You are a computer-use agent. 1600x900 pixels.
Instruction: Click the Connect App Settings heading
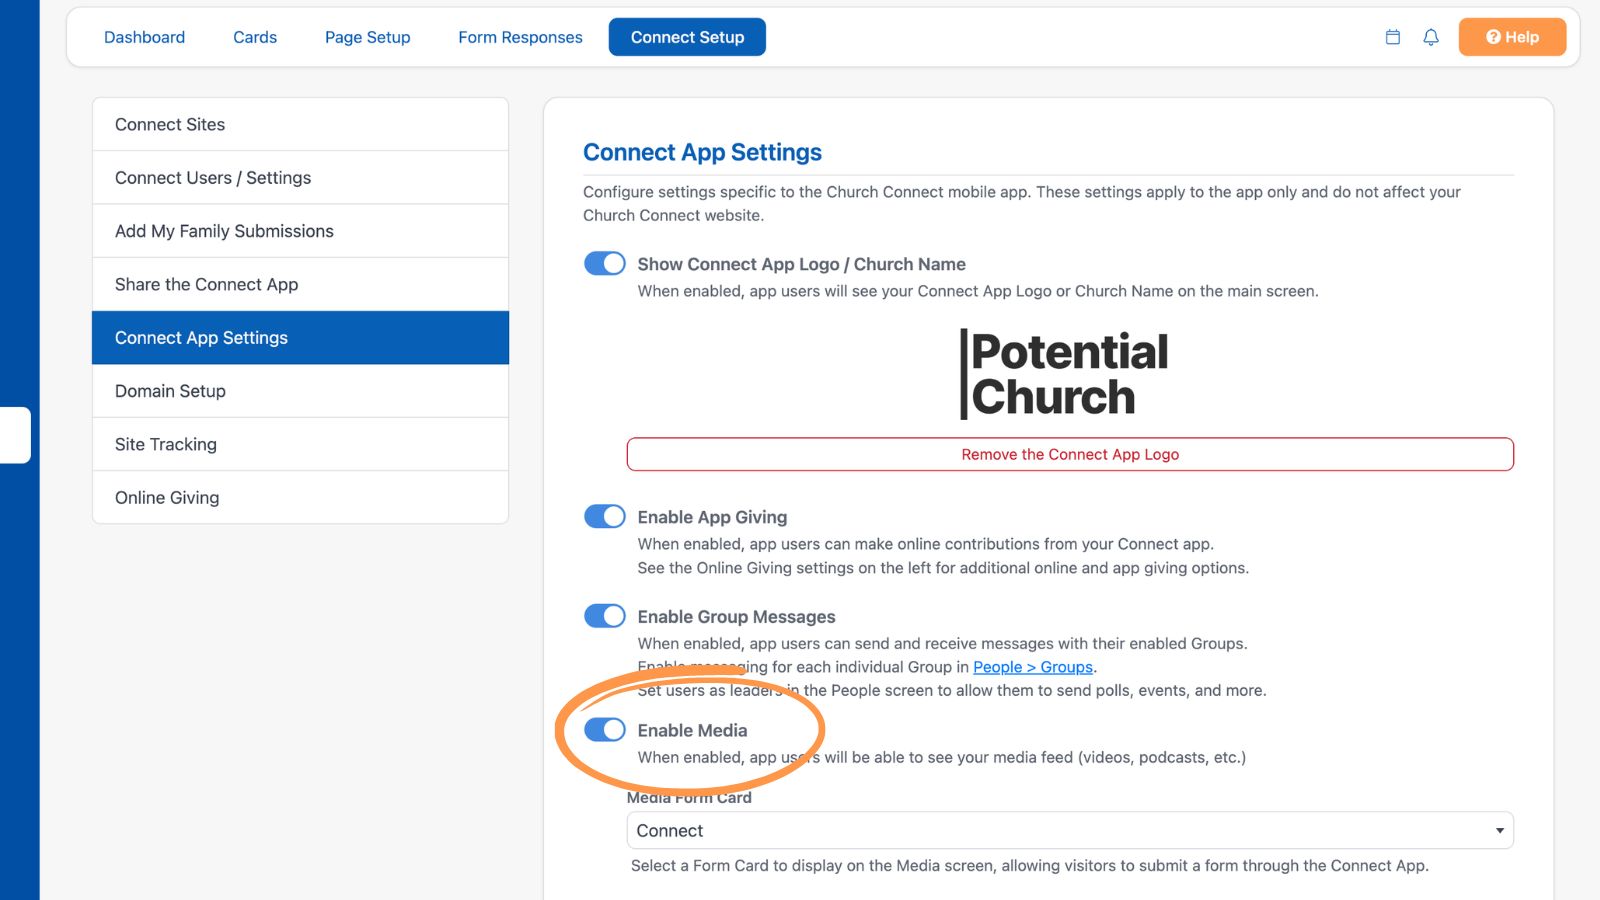point(702,152)
